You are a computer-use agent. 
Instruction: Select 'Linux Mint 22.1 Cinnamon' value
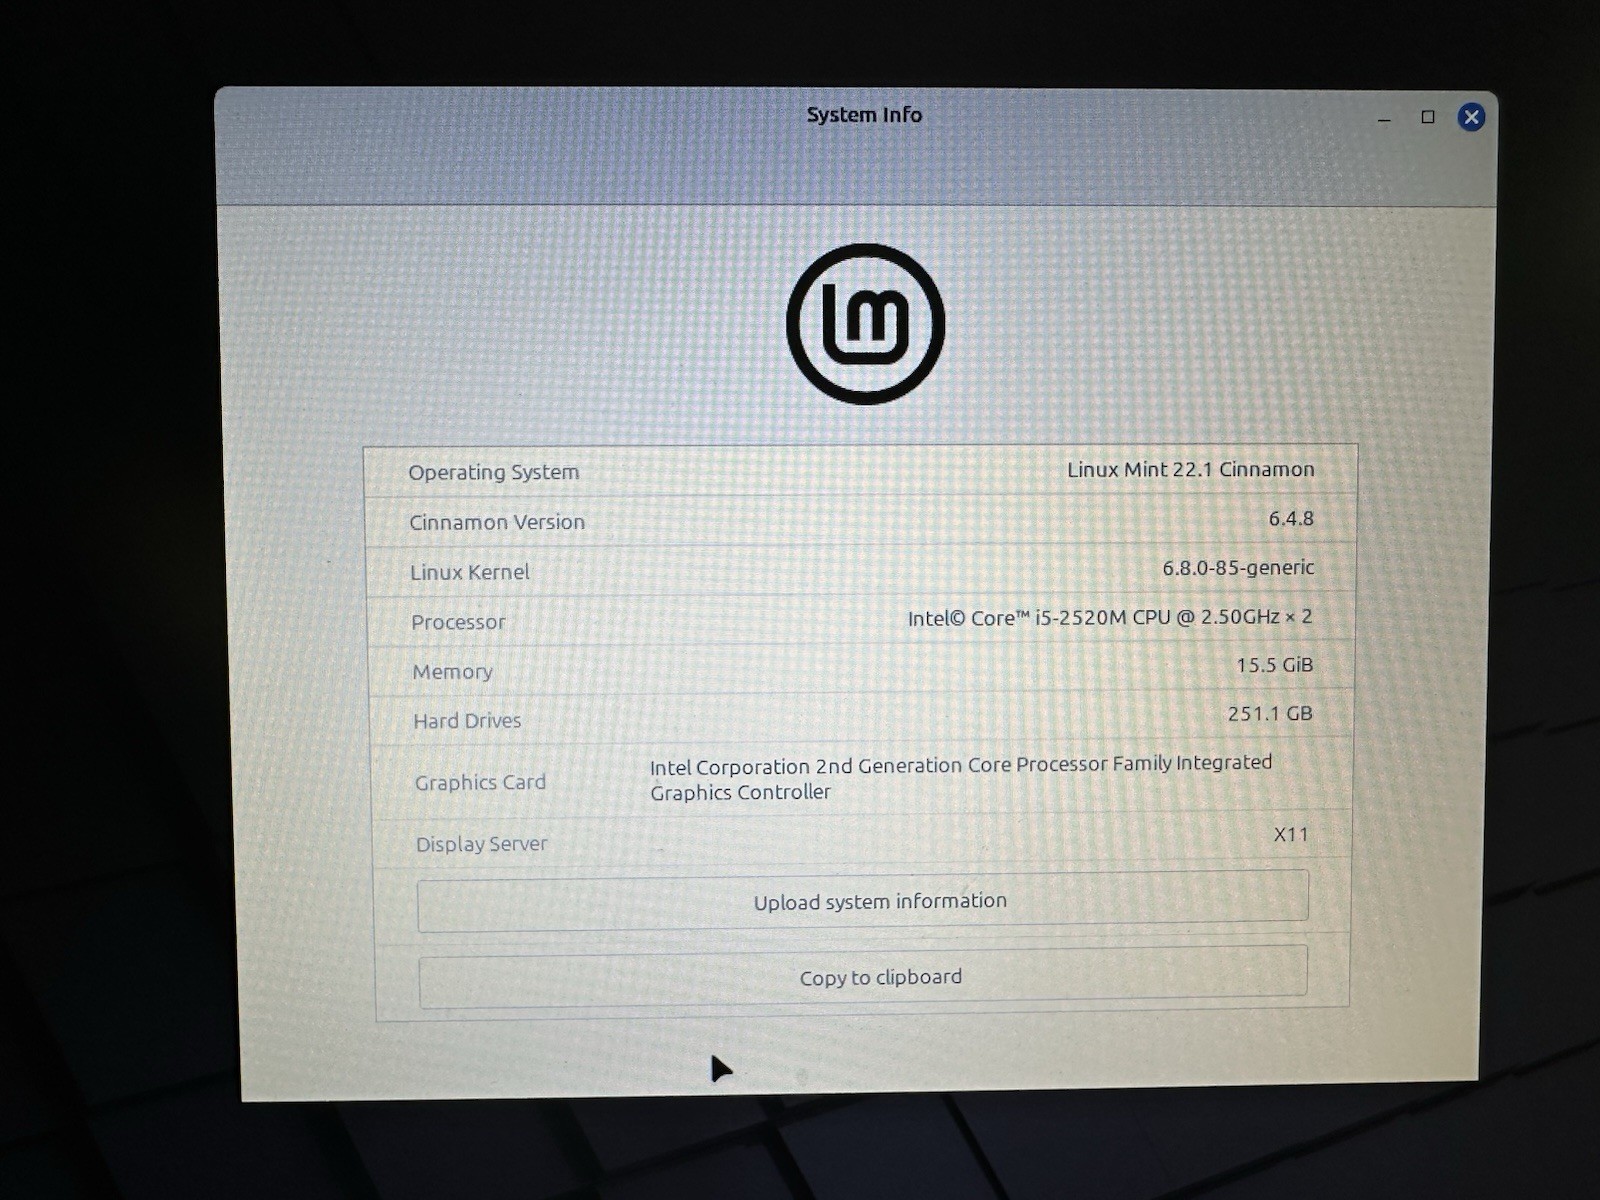coord(1190,469)
